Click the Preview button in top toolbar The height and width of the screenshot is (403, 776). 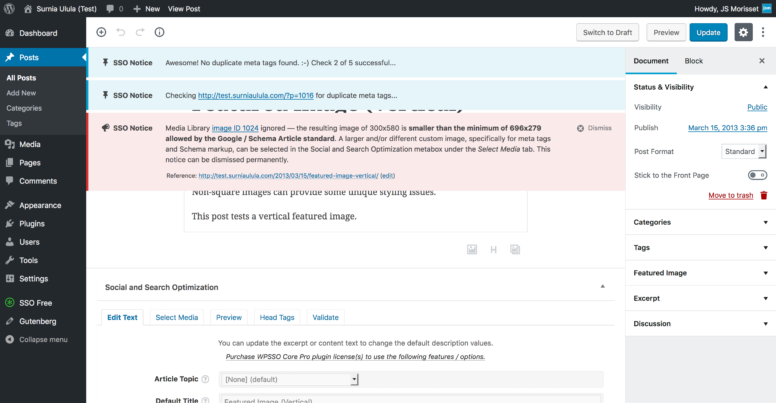[666, 32]
